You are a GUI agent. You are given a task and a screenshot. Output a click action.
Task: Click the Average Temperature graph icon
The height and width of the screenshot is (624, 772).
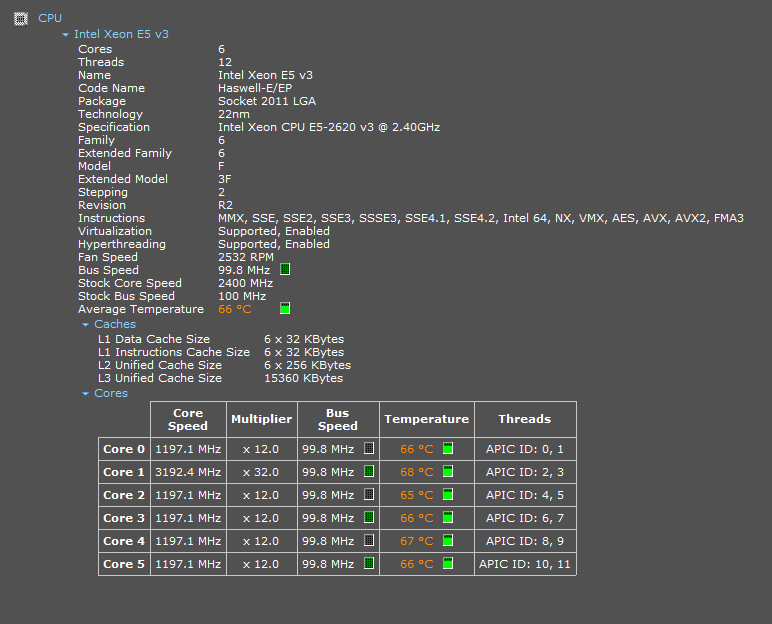[x=285, y=308]
